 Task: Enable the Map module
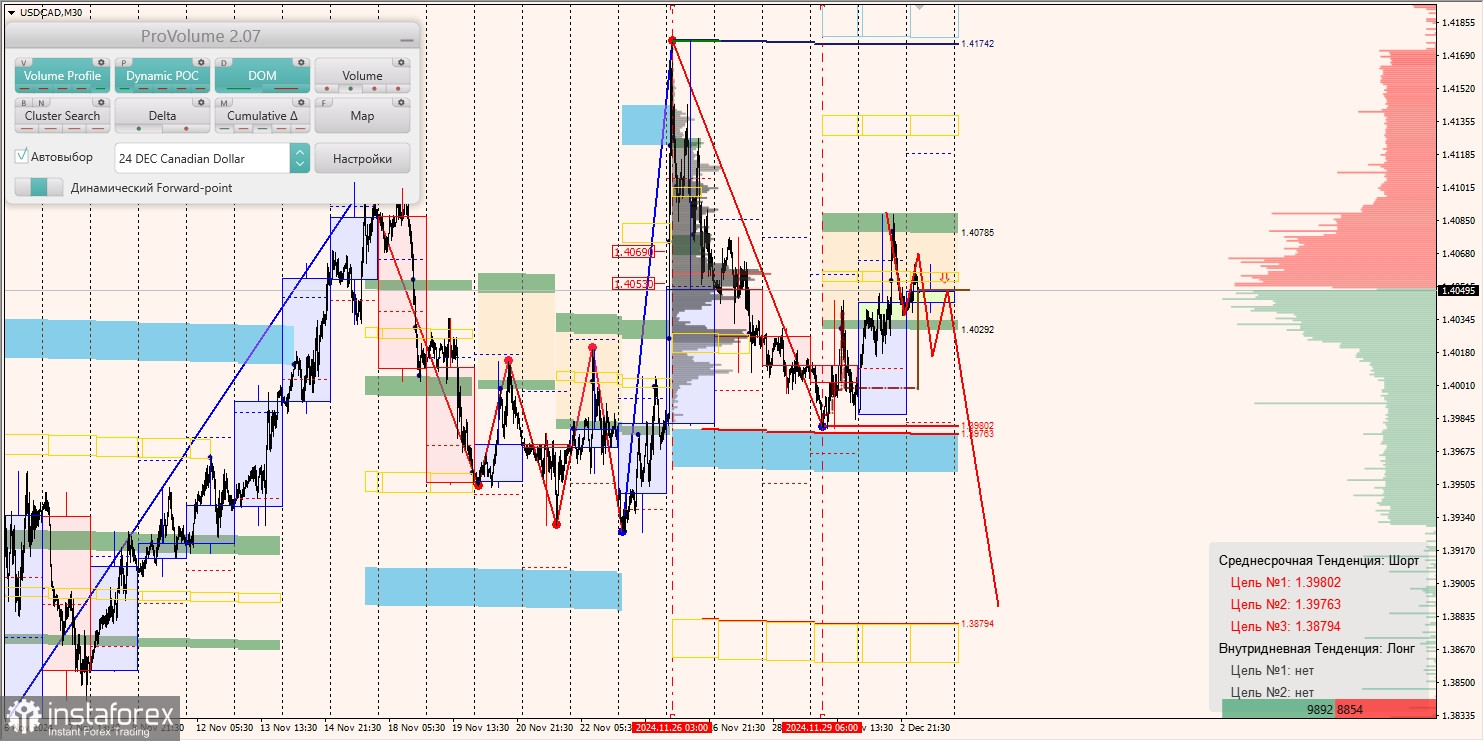362,116
